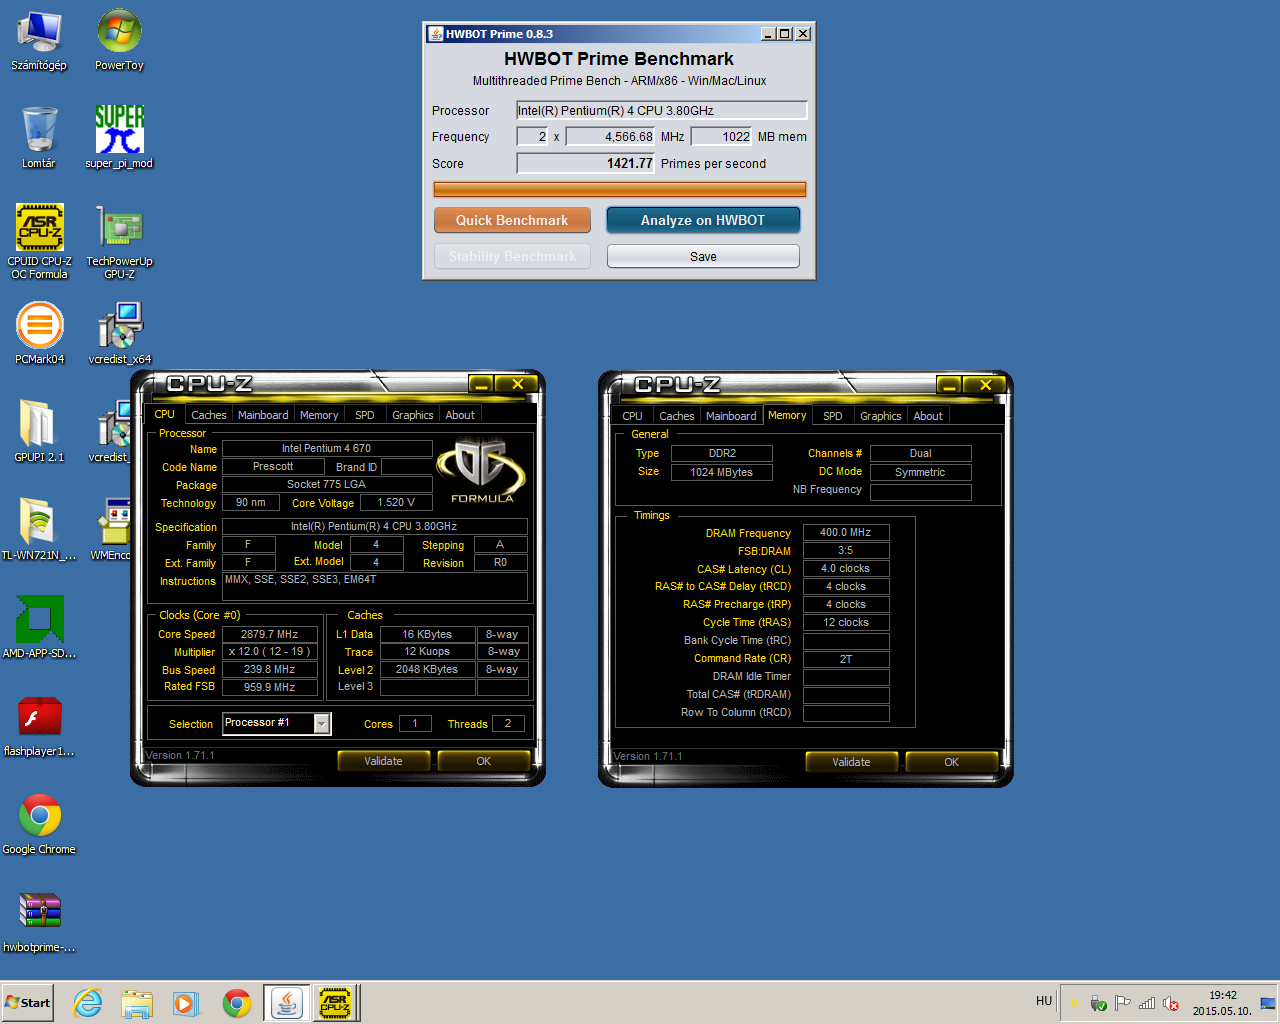This screenshot has width=1280, height=1024.
Task: Switch to Java HWBOT Prime taskbar button
Action: point(287,1003)
